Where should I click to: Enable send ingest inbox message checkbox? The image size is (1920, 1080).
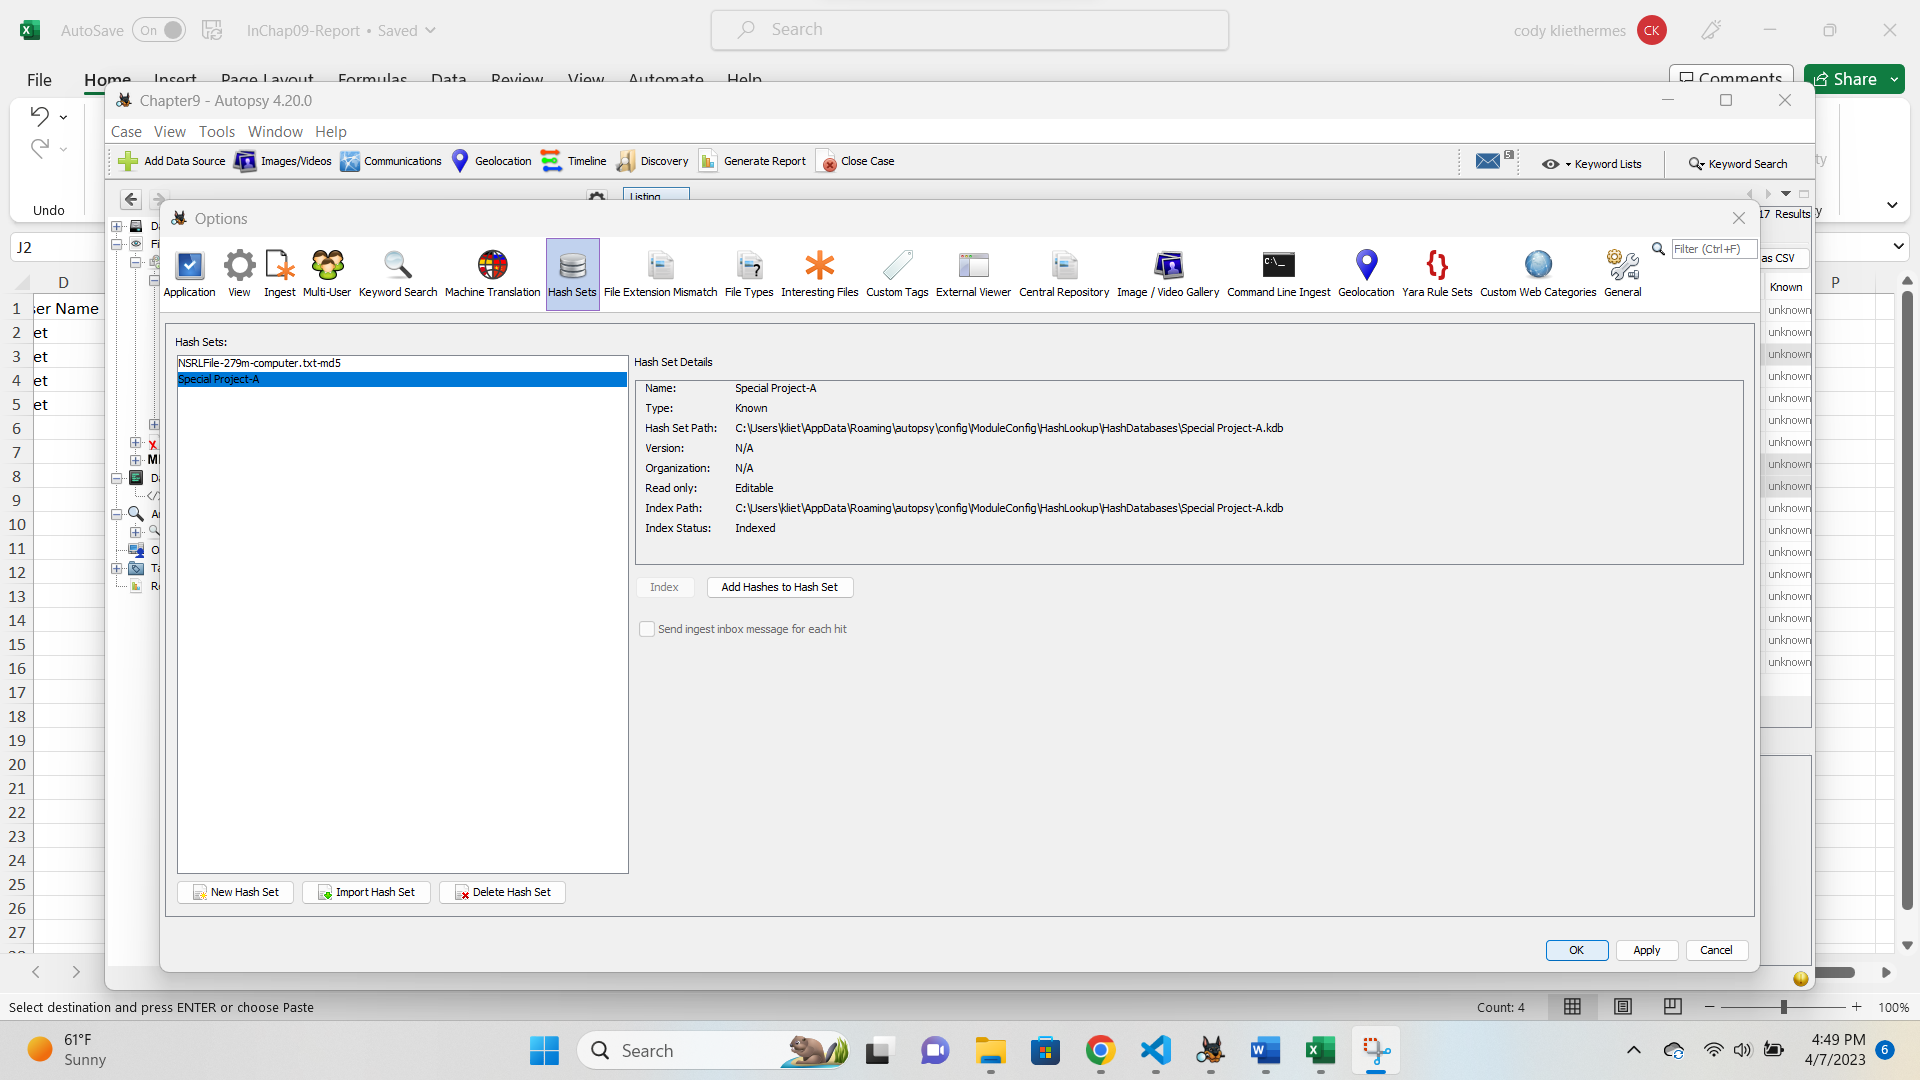647,629
